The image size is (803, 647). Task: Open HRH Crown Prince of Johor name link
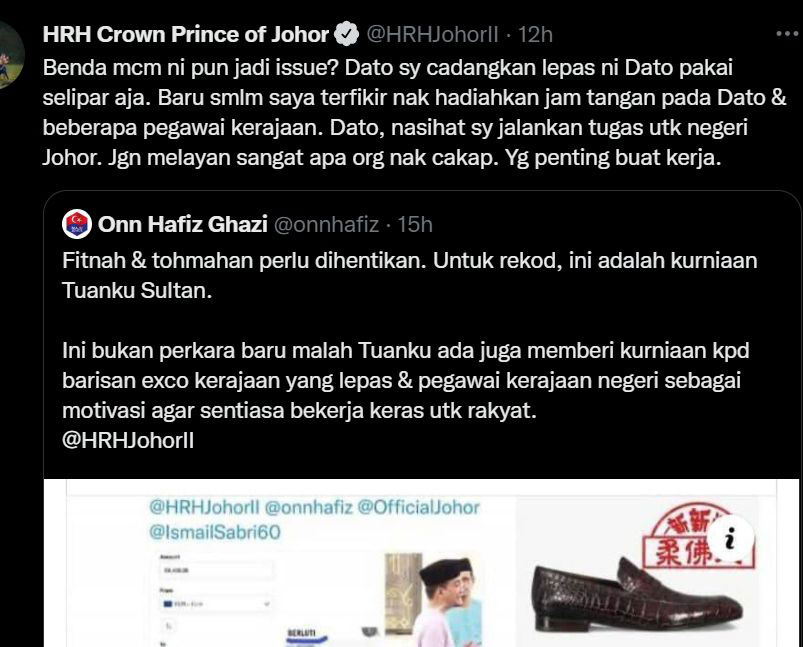tap(186, 34)
